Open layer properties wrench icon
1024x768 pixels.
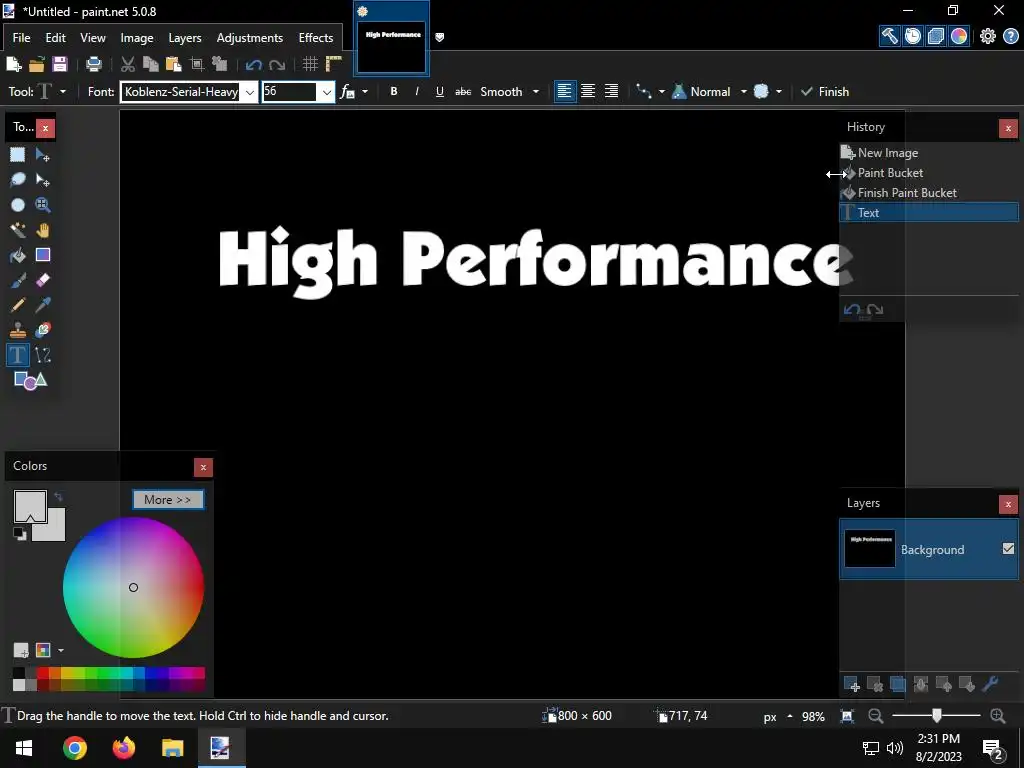tap(990, 684)
